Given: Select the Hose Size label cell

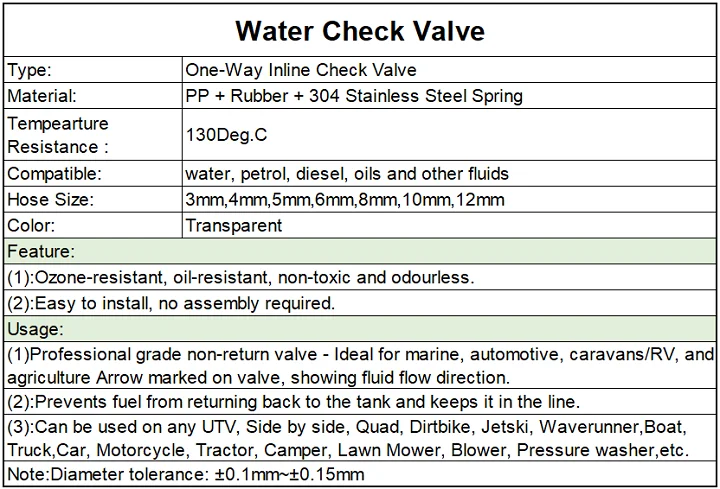Looking at the screenshot, I should (x=93, y=199).
